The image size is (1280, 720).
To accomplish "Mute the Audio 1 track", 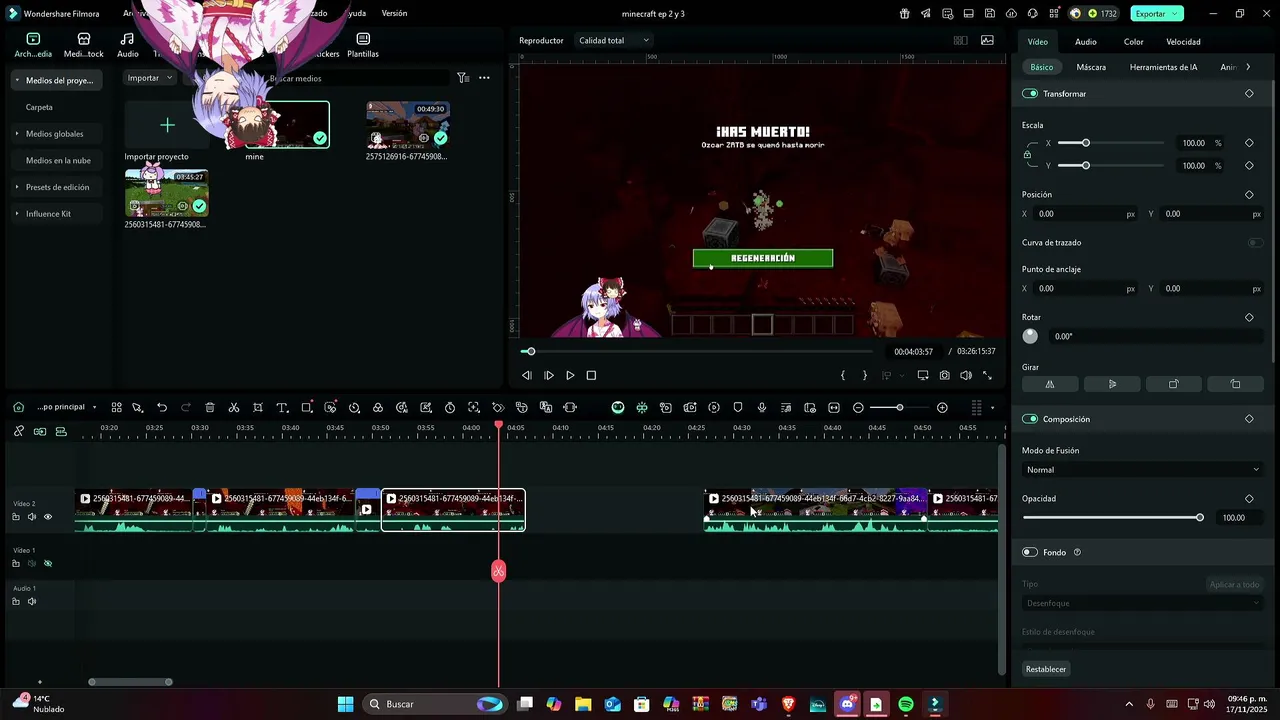I will pos(32,602).
